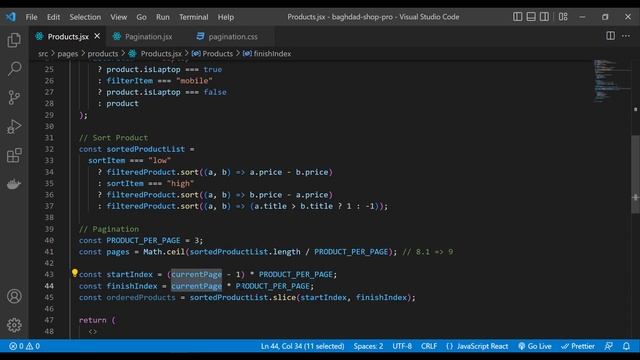
Task: Open the Run and Debug view
Action: (14, 127)
